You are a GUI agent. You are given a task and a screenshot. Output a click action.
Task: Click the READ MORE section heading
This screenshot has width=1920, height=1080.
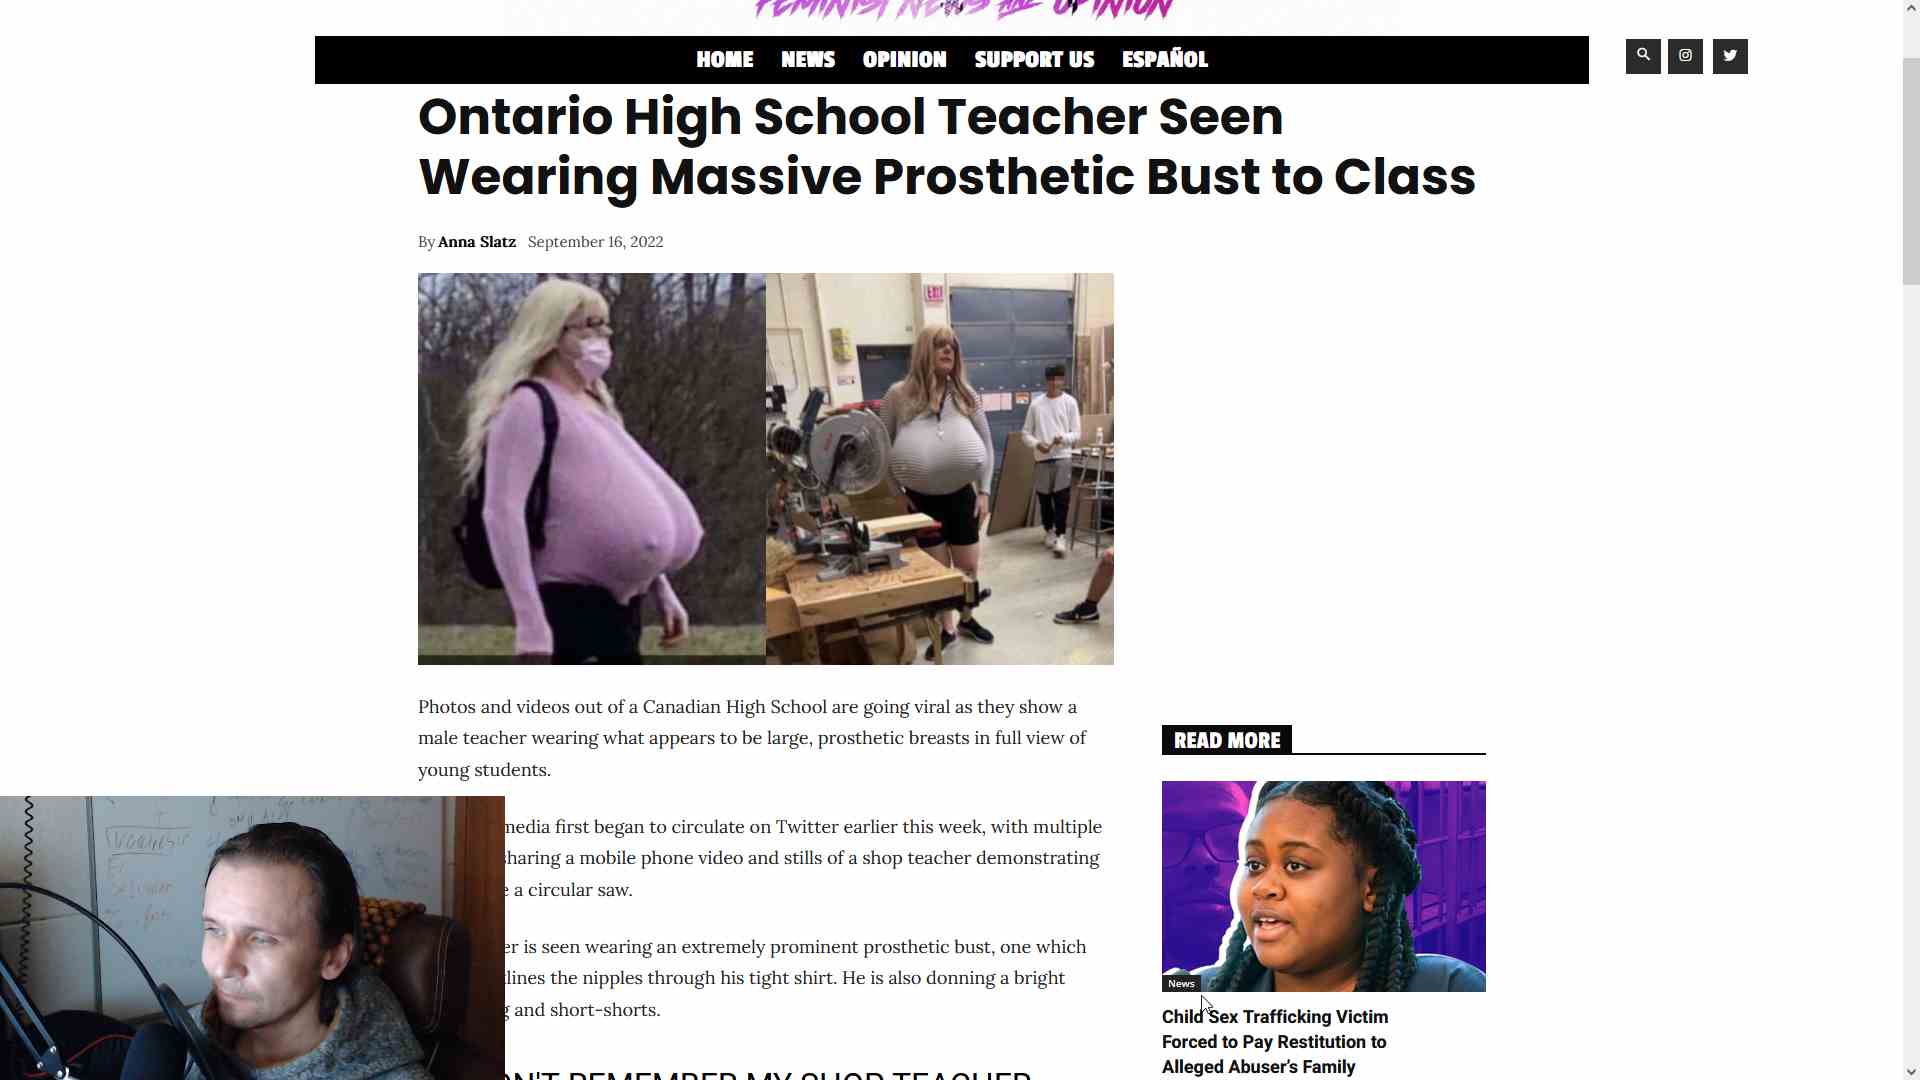(x=1227, y=740)
